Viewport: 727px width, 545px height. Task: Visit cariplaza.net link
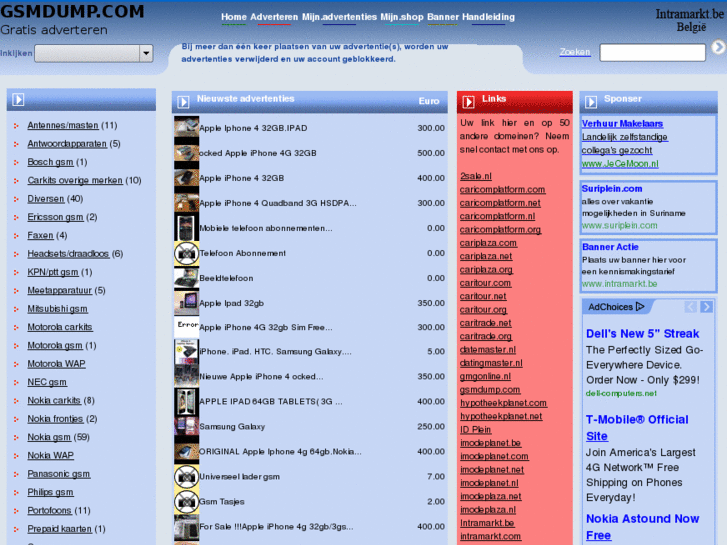click(486, 256)
